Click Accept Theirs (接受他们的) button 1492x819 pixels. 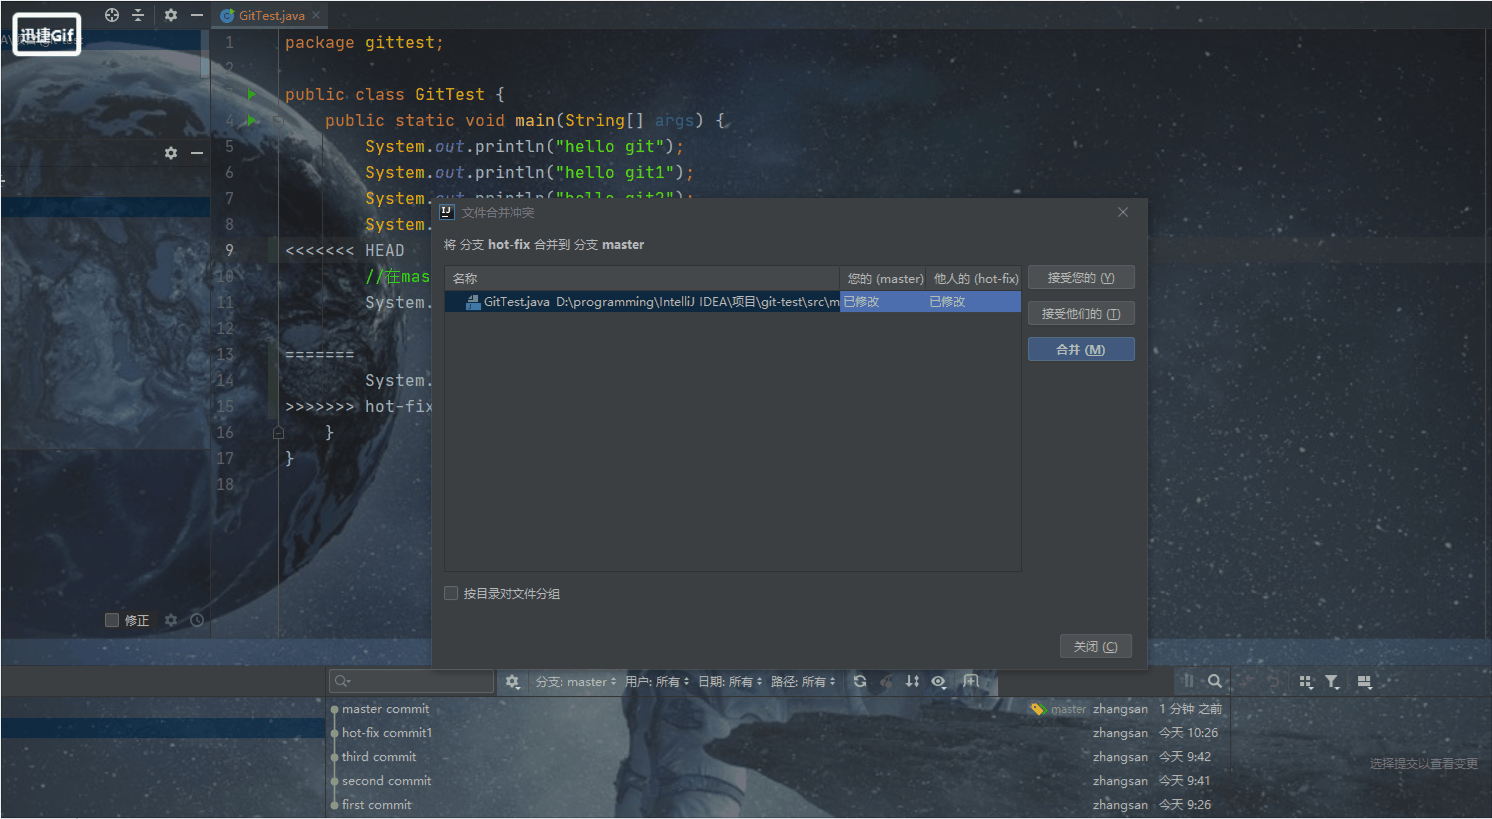[x=1081, y=314]
